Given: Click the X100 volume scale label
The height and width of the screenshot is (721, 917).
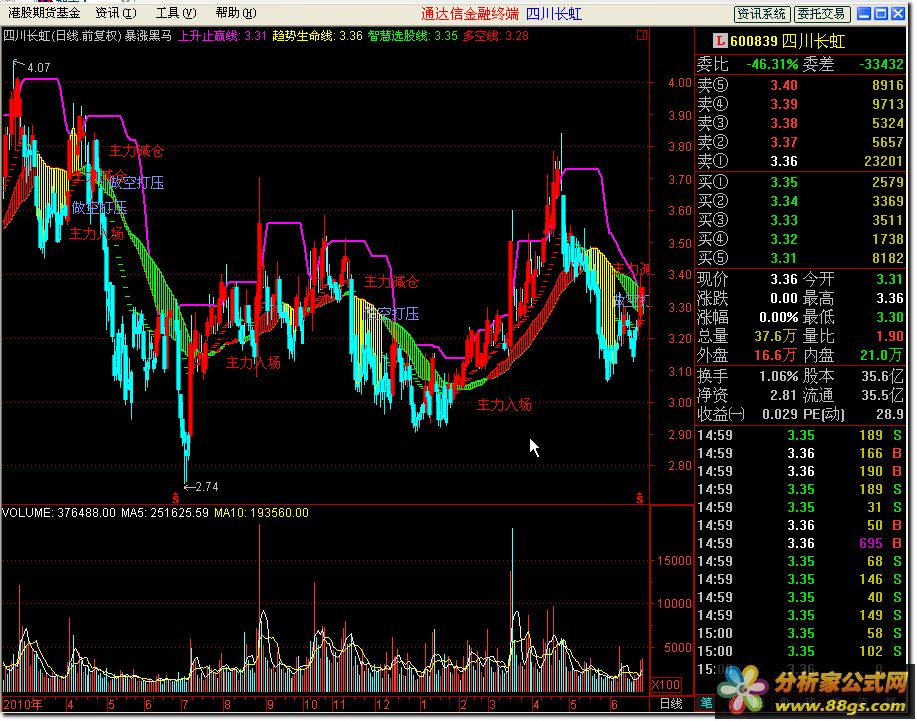Looking at the screenshot, I should point(666,684).
